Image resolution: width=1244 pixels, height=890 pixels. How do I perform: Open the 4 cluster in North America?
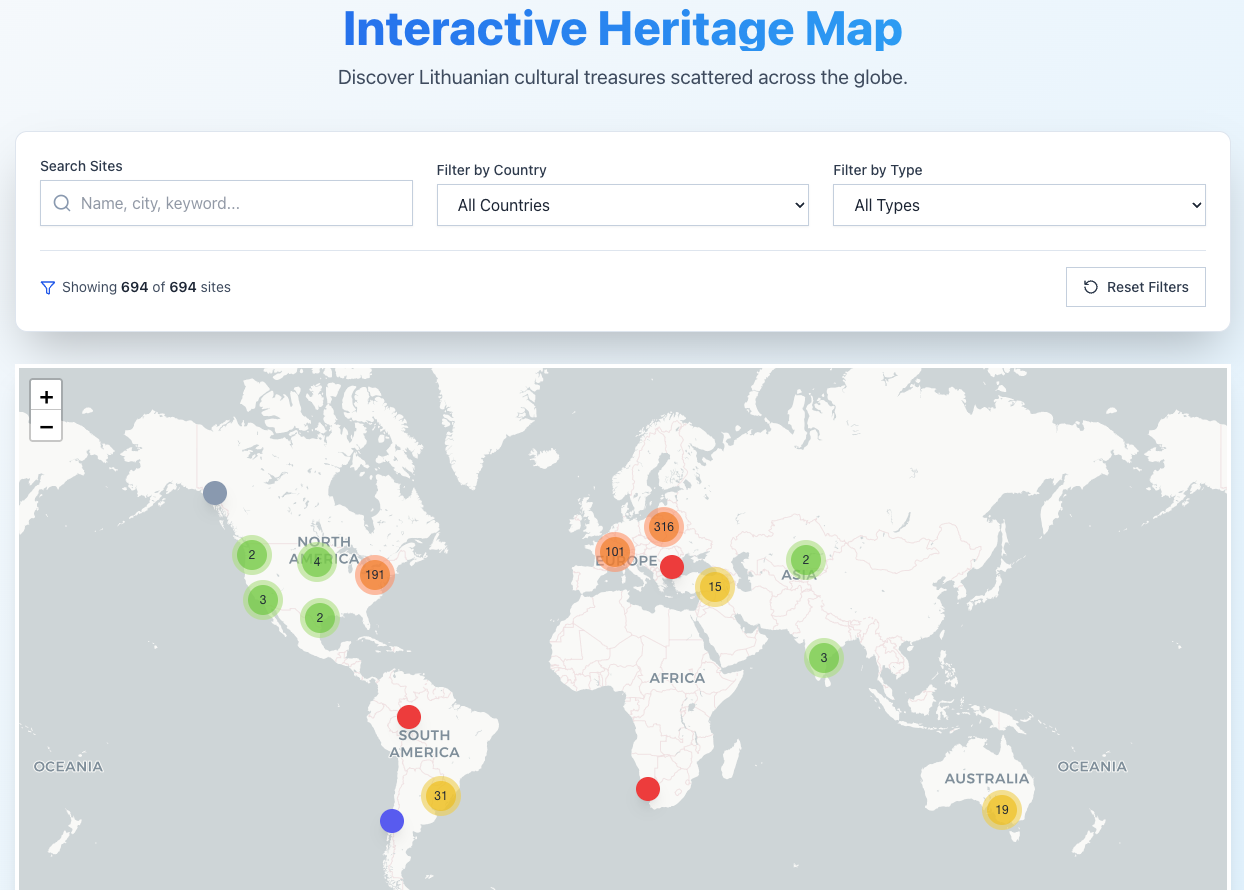tap(317, 562)
